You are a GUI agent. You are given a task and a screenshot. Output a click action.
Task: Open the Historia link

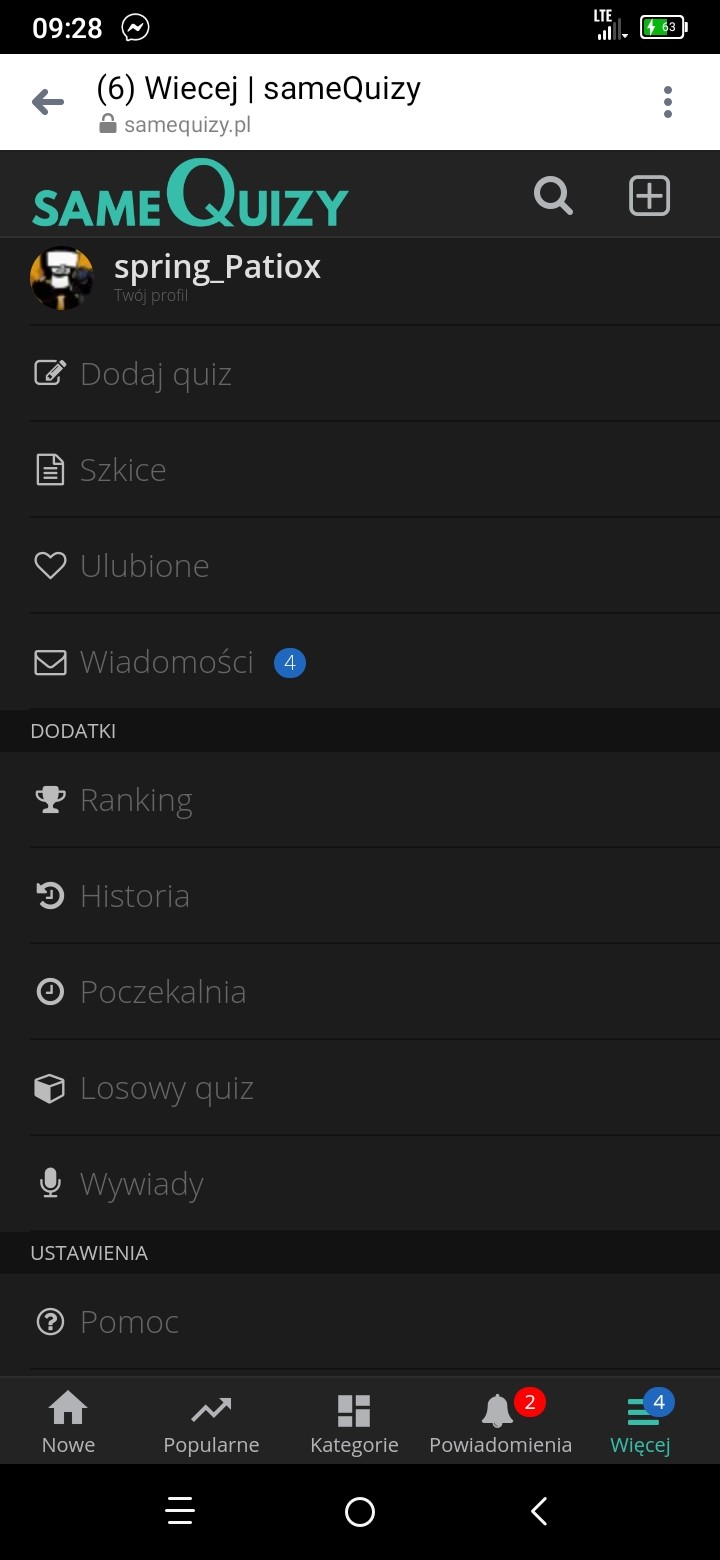click(135, 896)
